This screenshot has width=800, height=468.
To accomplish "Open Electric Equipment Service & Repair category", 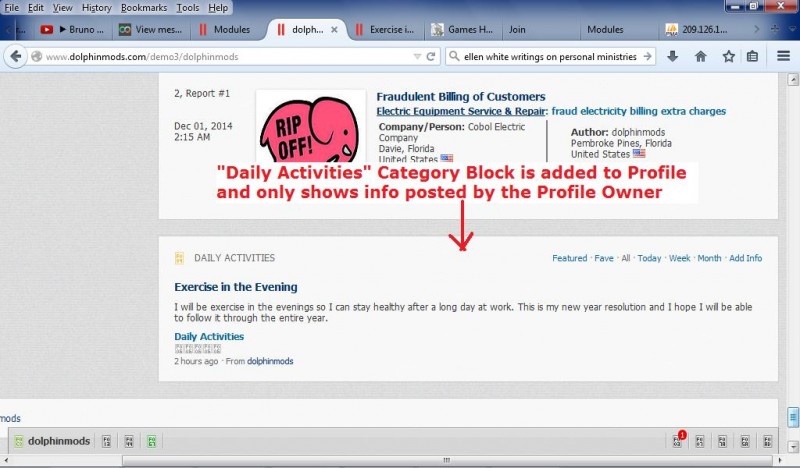I will (x=460, y=111).
